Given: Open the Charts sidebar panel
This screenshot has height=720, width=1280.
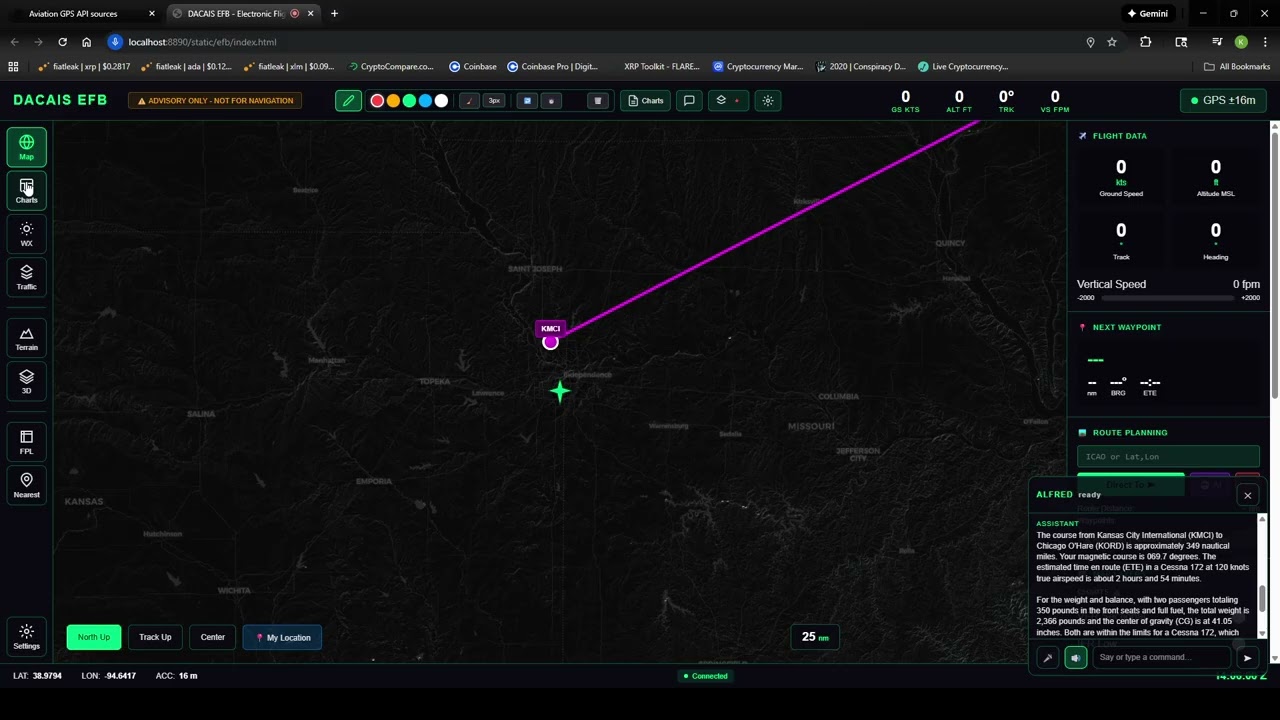Looking at the screenshot, I should point(26,190).
